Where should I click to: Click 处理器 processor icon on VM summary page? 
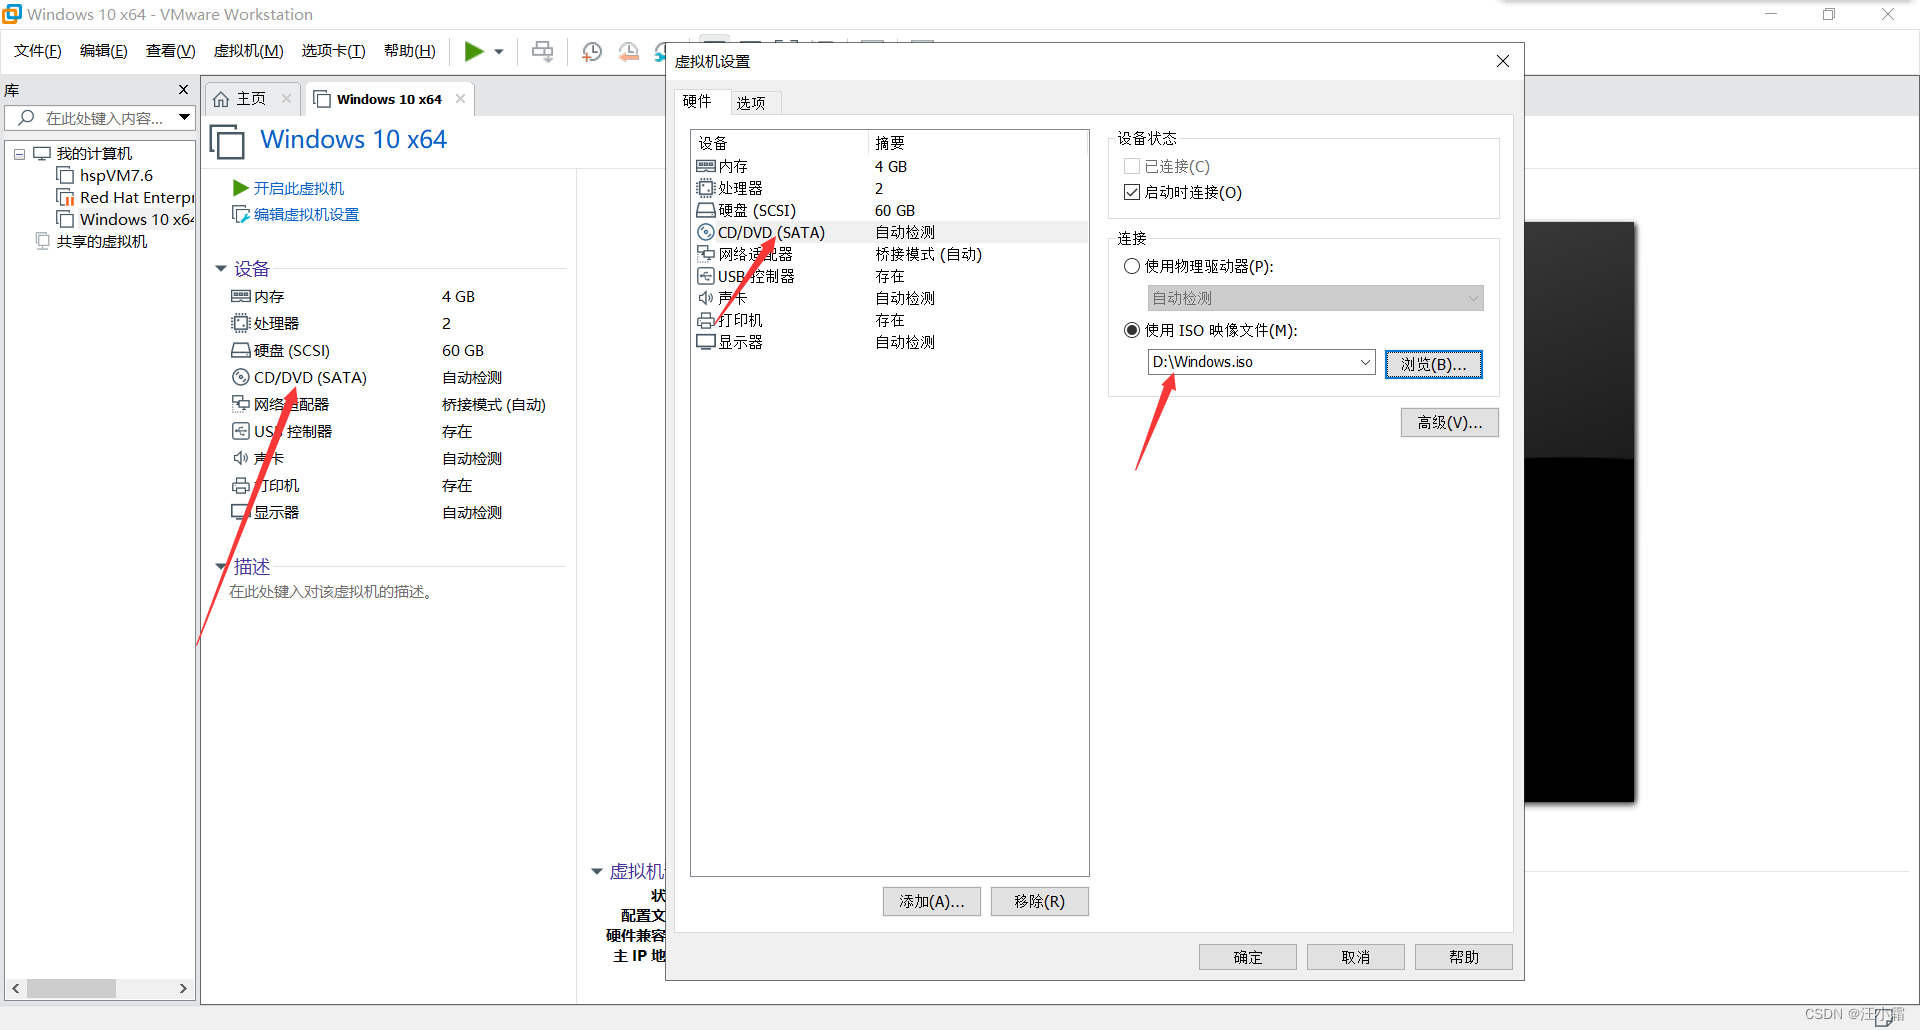coord(240,323)
